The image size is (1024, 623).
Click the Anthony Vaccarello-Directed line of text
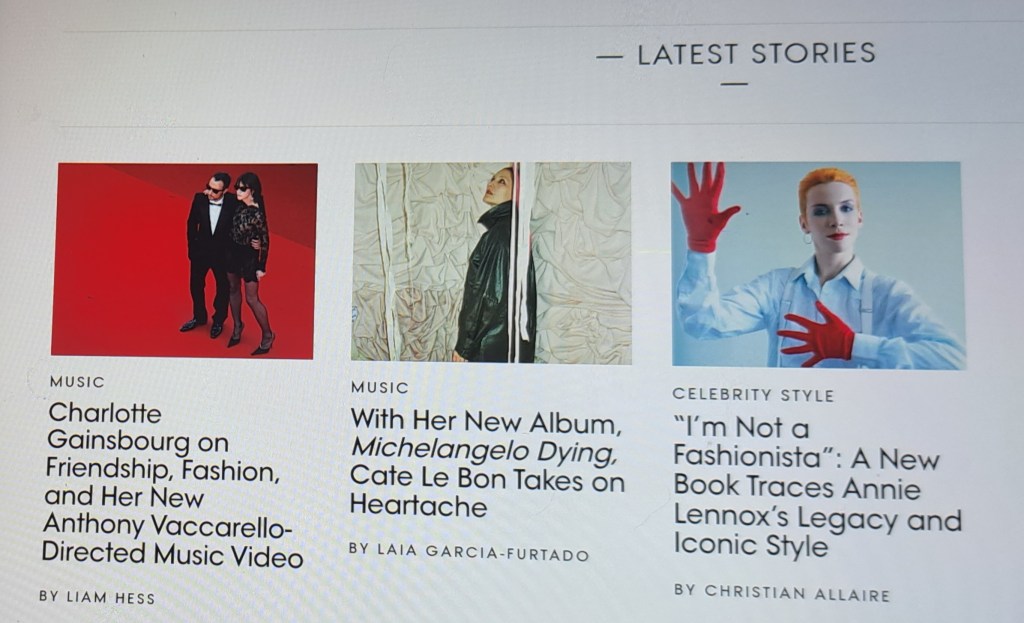167,526
